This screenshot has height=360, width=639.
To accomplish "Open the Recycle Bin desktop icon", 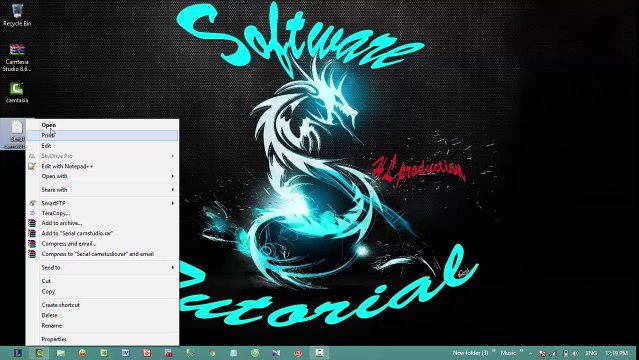I will tap(17, 15).
